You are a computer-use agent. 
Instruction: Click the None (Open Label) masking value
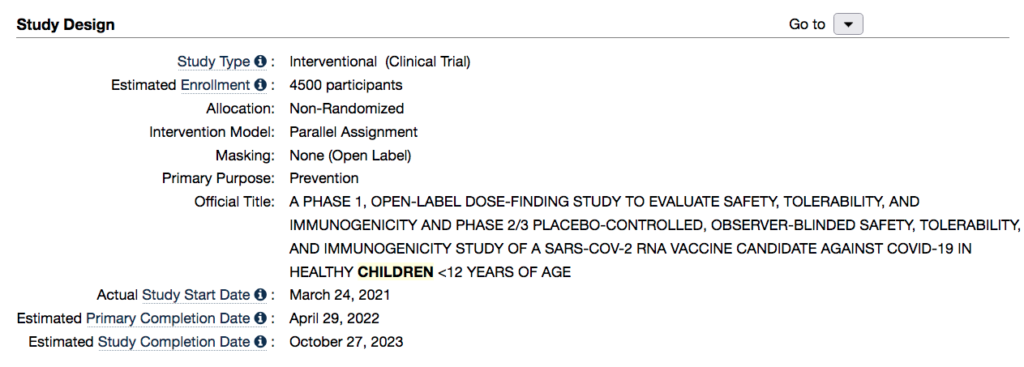(351, 155)
